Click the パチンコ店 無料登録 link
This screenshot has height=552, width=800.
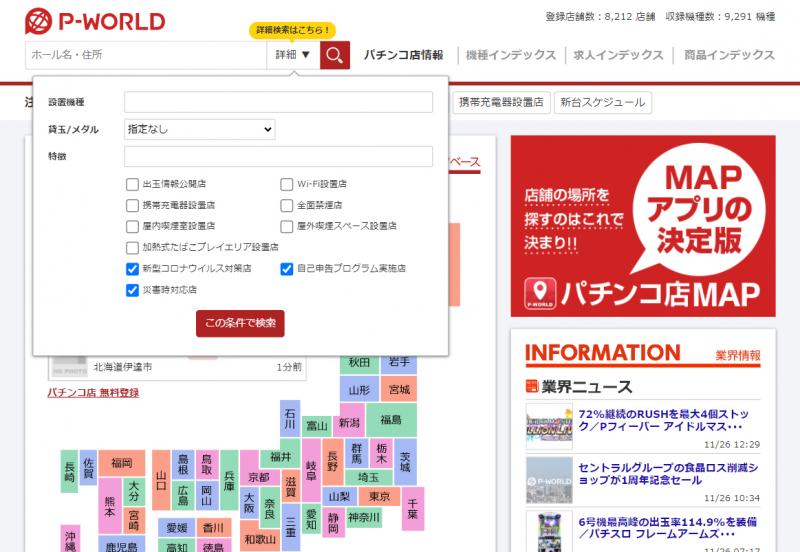click(93, 393)
